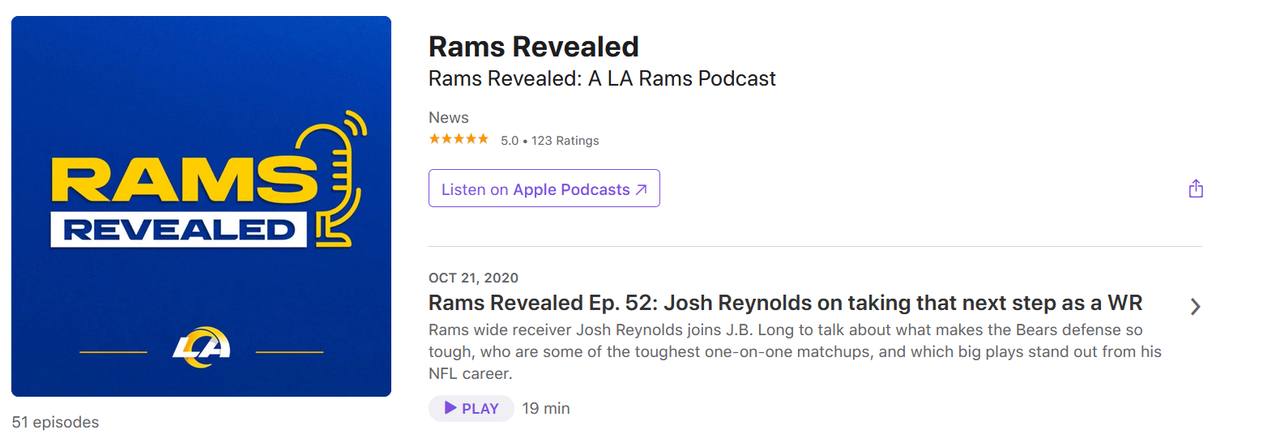Play episode 52 with the PLAY button

[471, 408]
